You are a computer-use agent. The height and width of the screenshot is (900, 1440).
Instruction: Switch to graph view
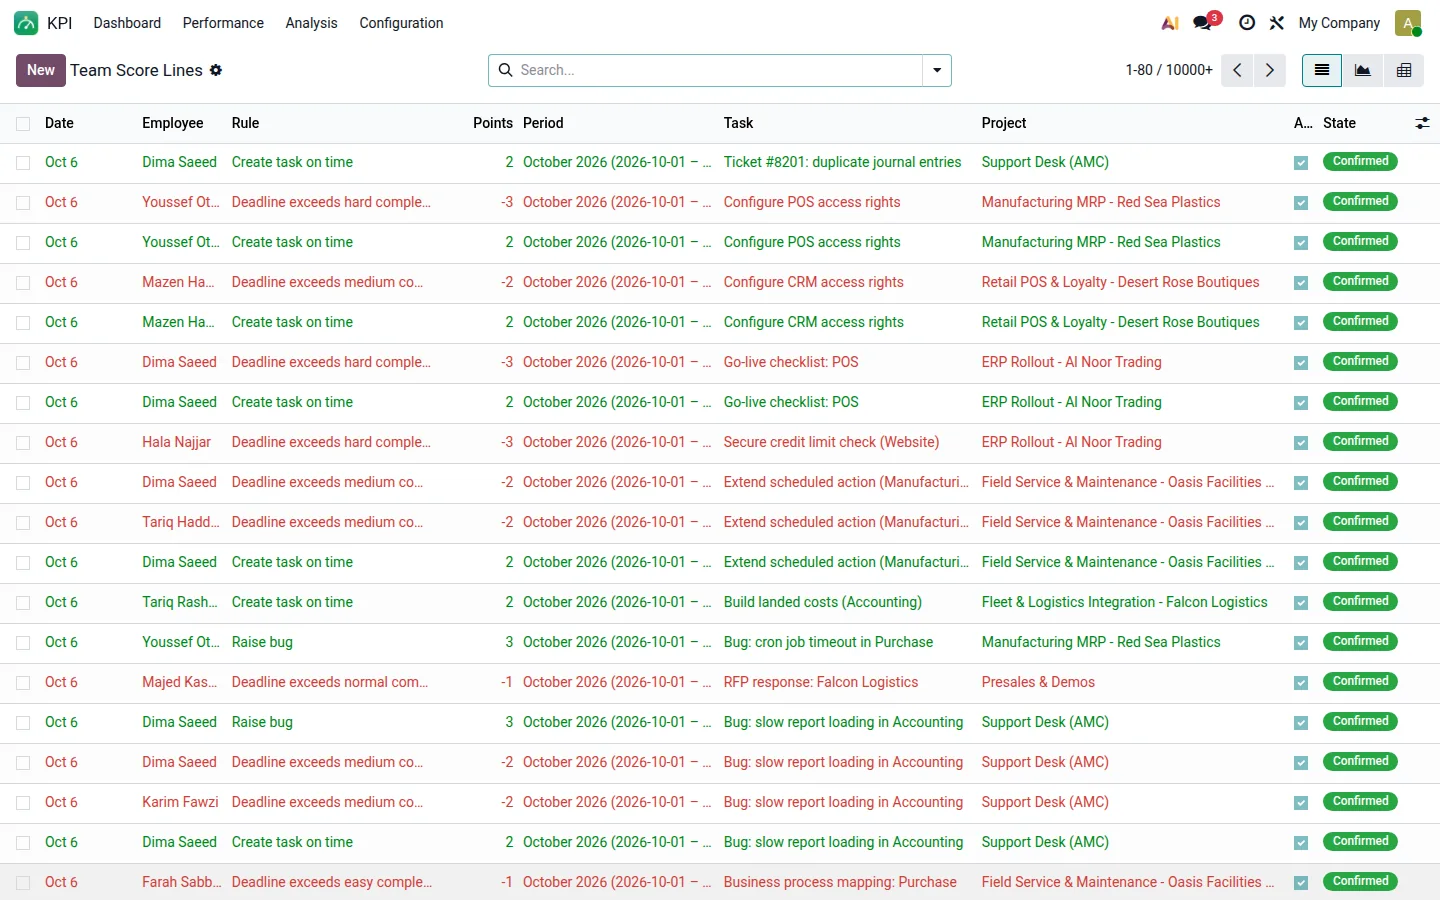coord(1363,70)
